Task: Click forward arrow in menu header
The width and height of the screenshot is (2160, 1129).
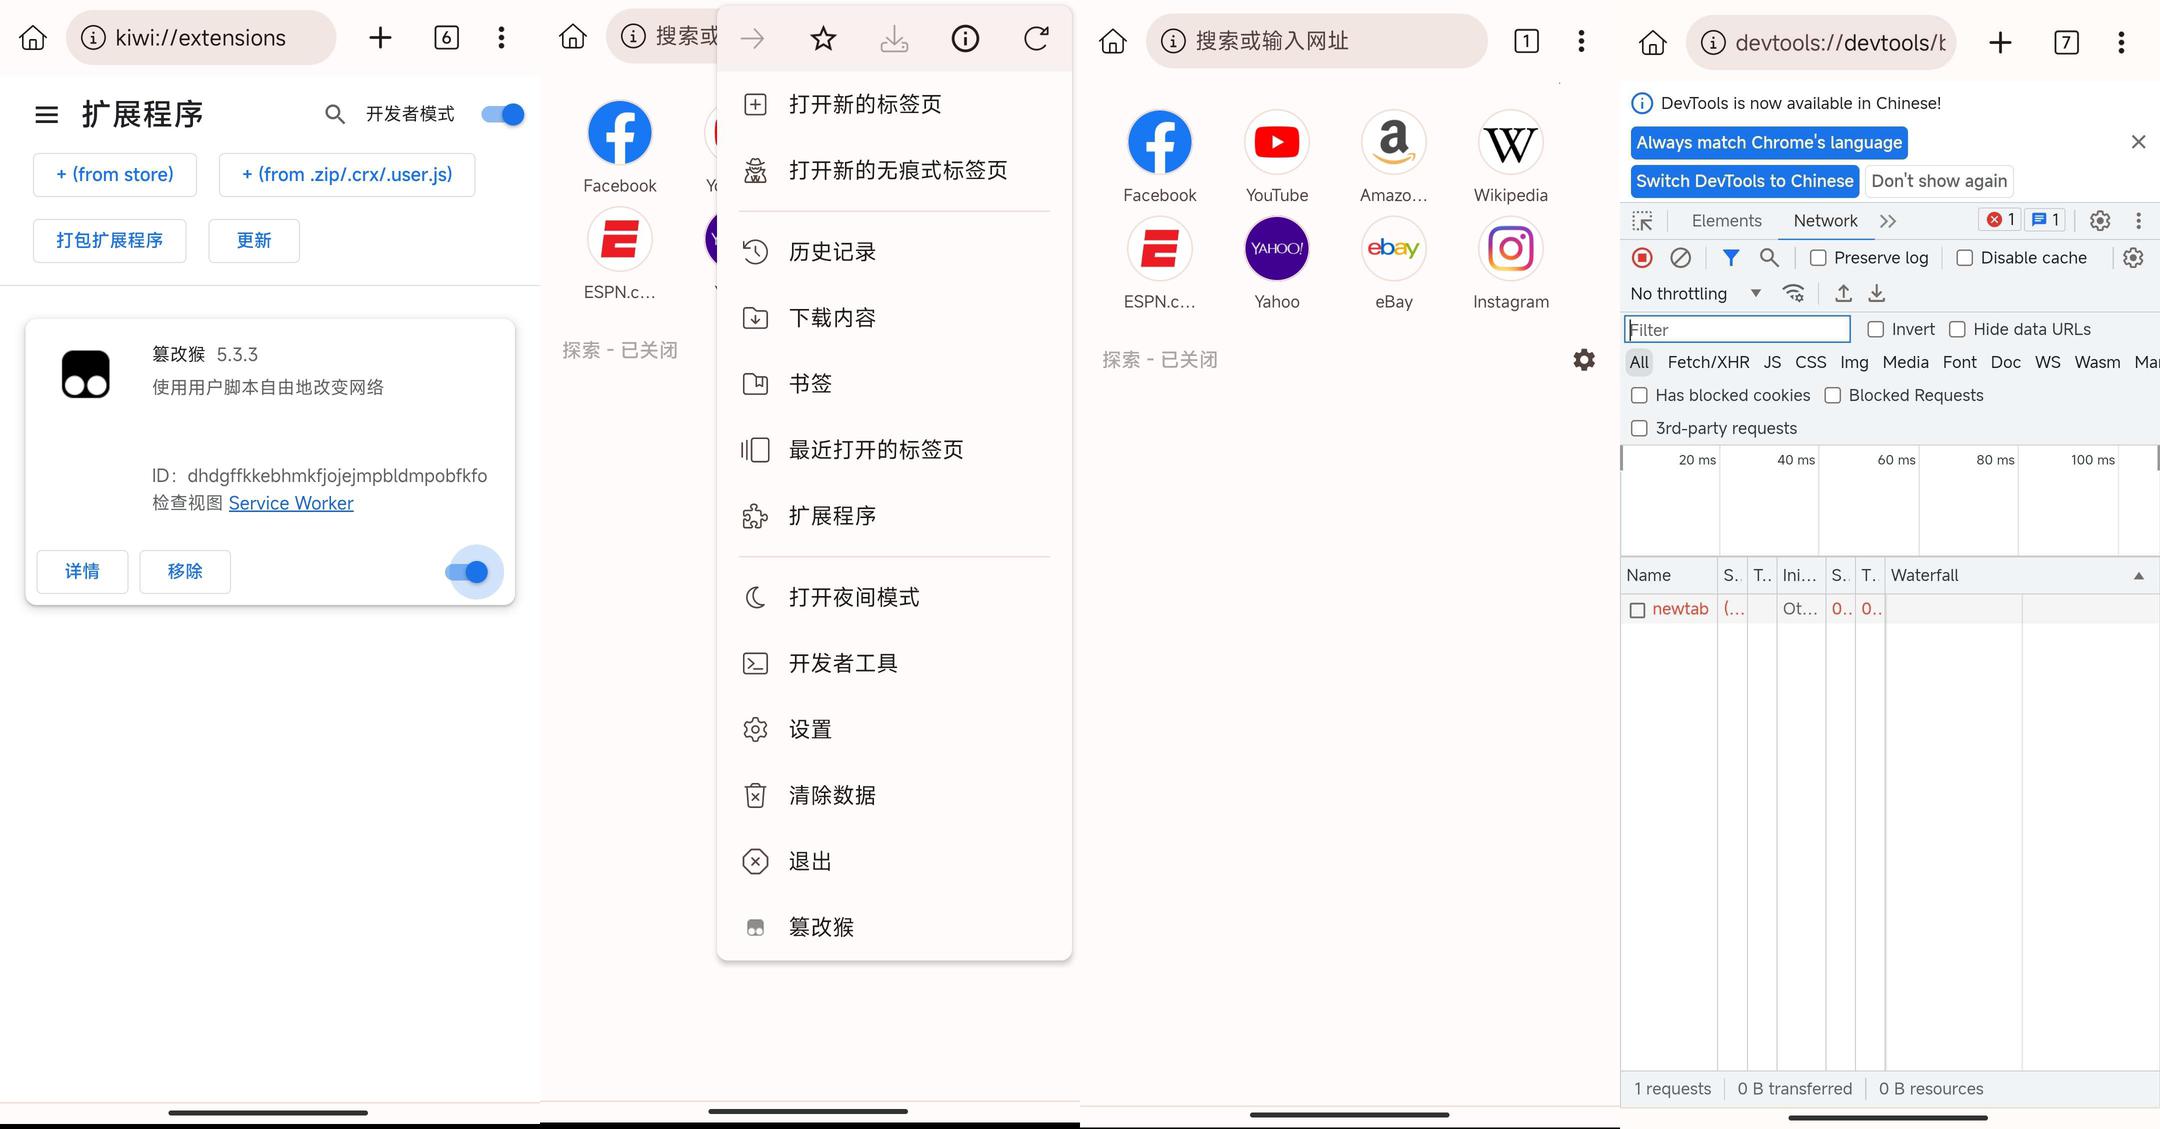Action: pos(752,39)
